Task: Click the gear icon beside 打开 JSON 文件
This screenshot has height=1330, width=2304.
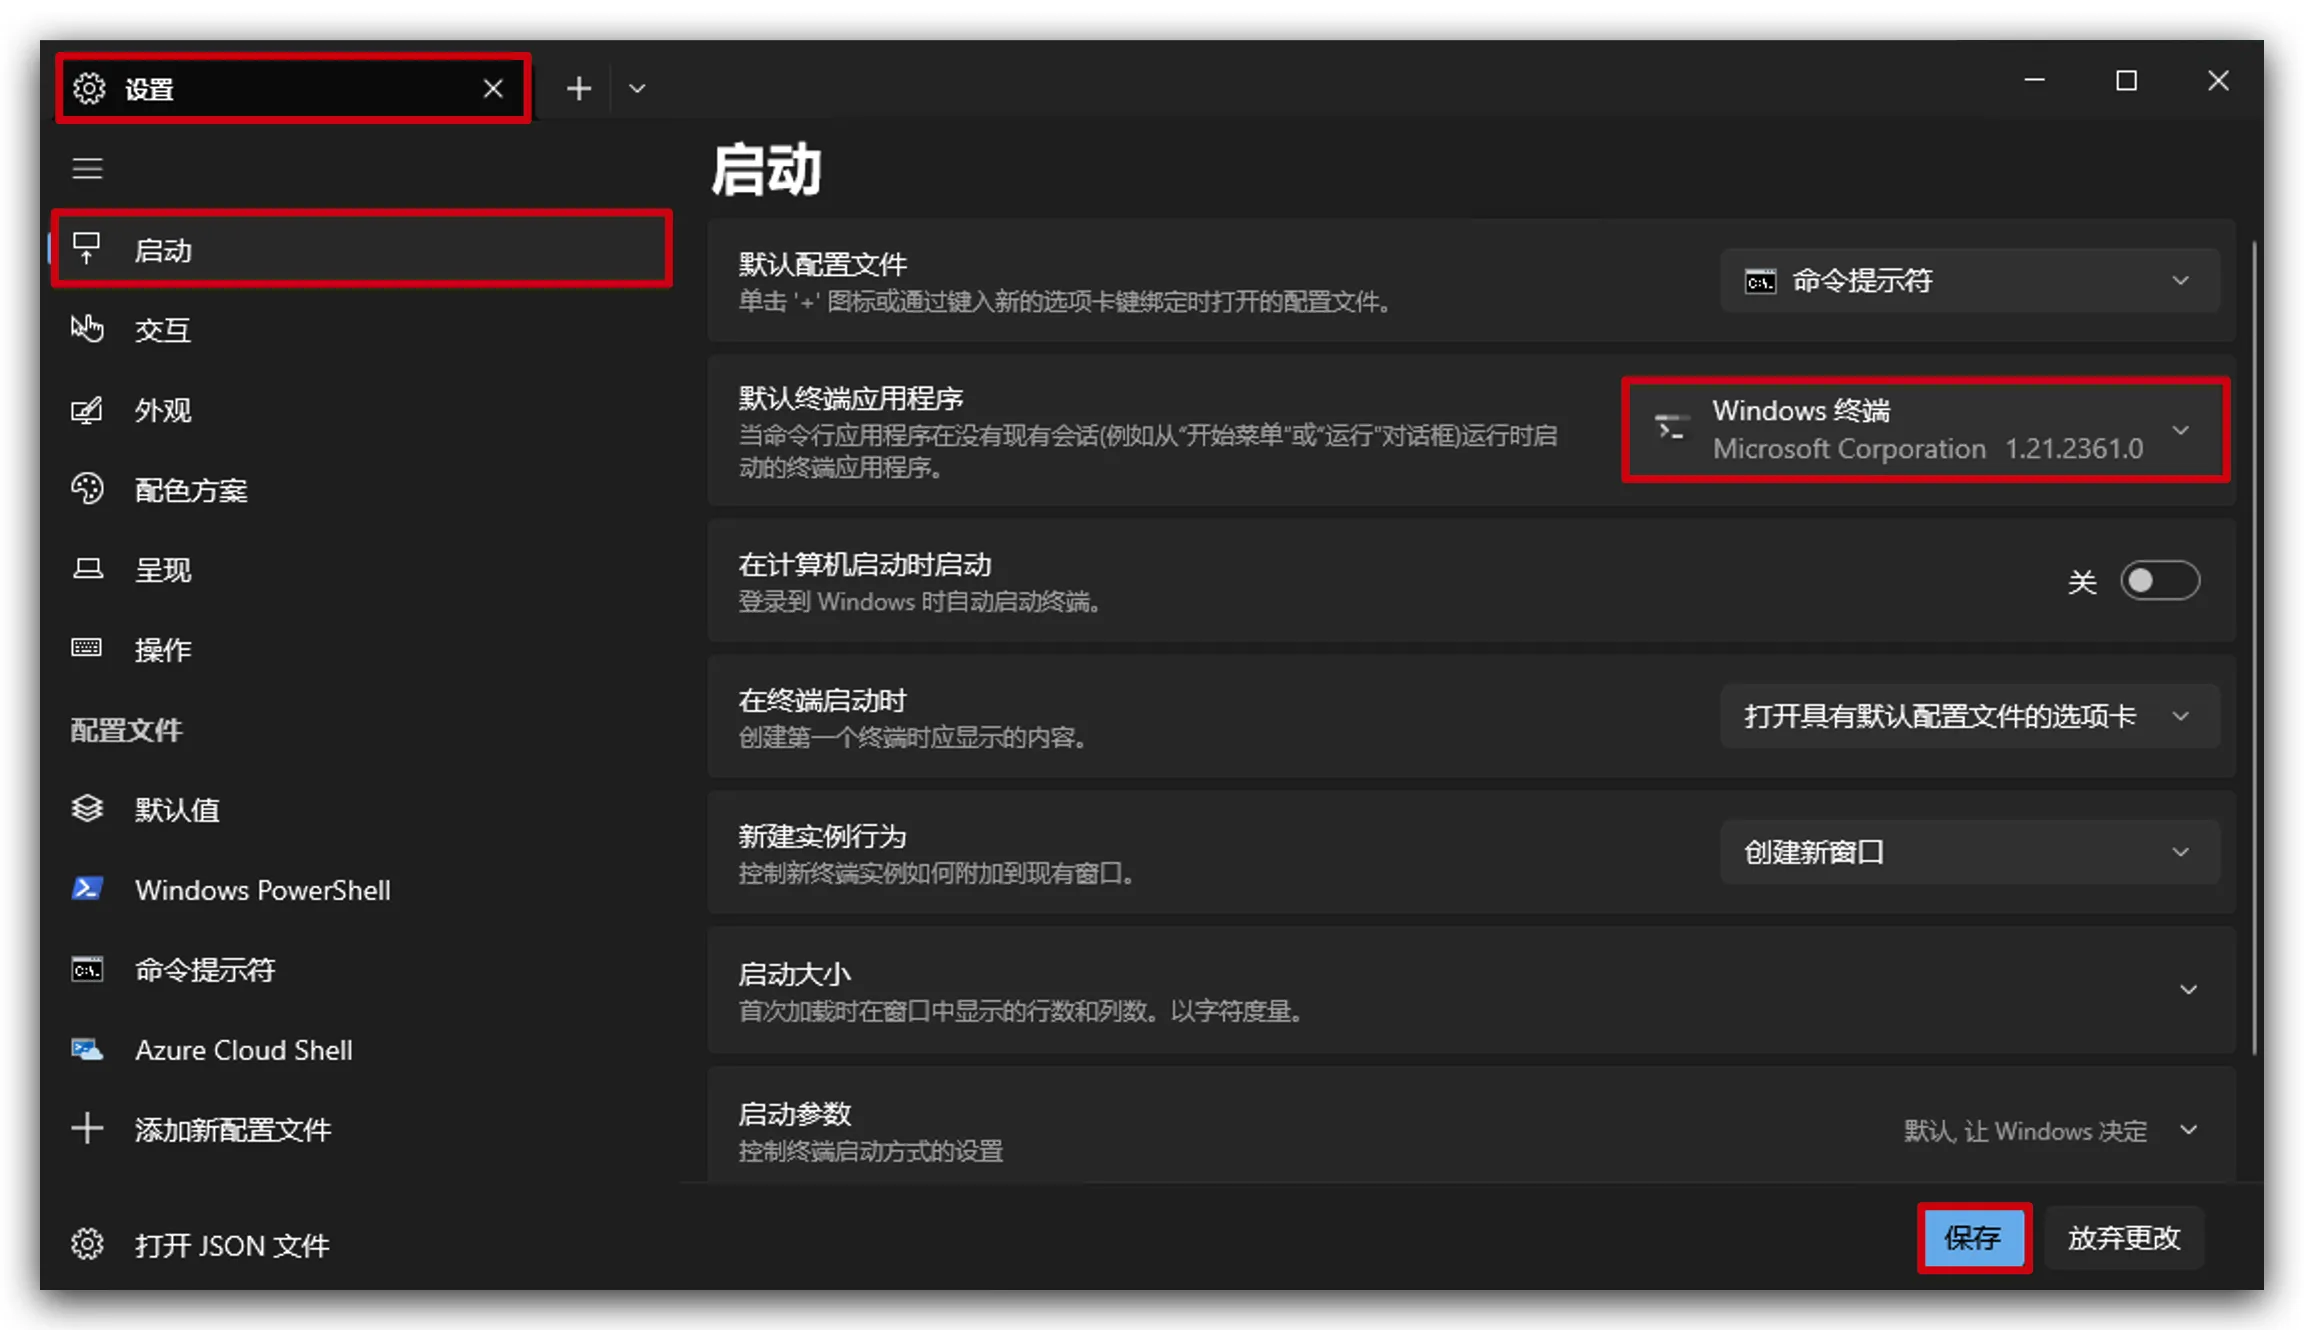Action: pos(87,1244)
